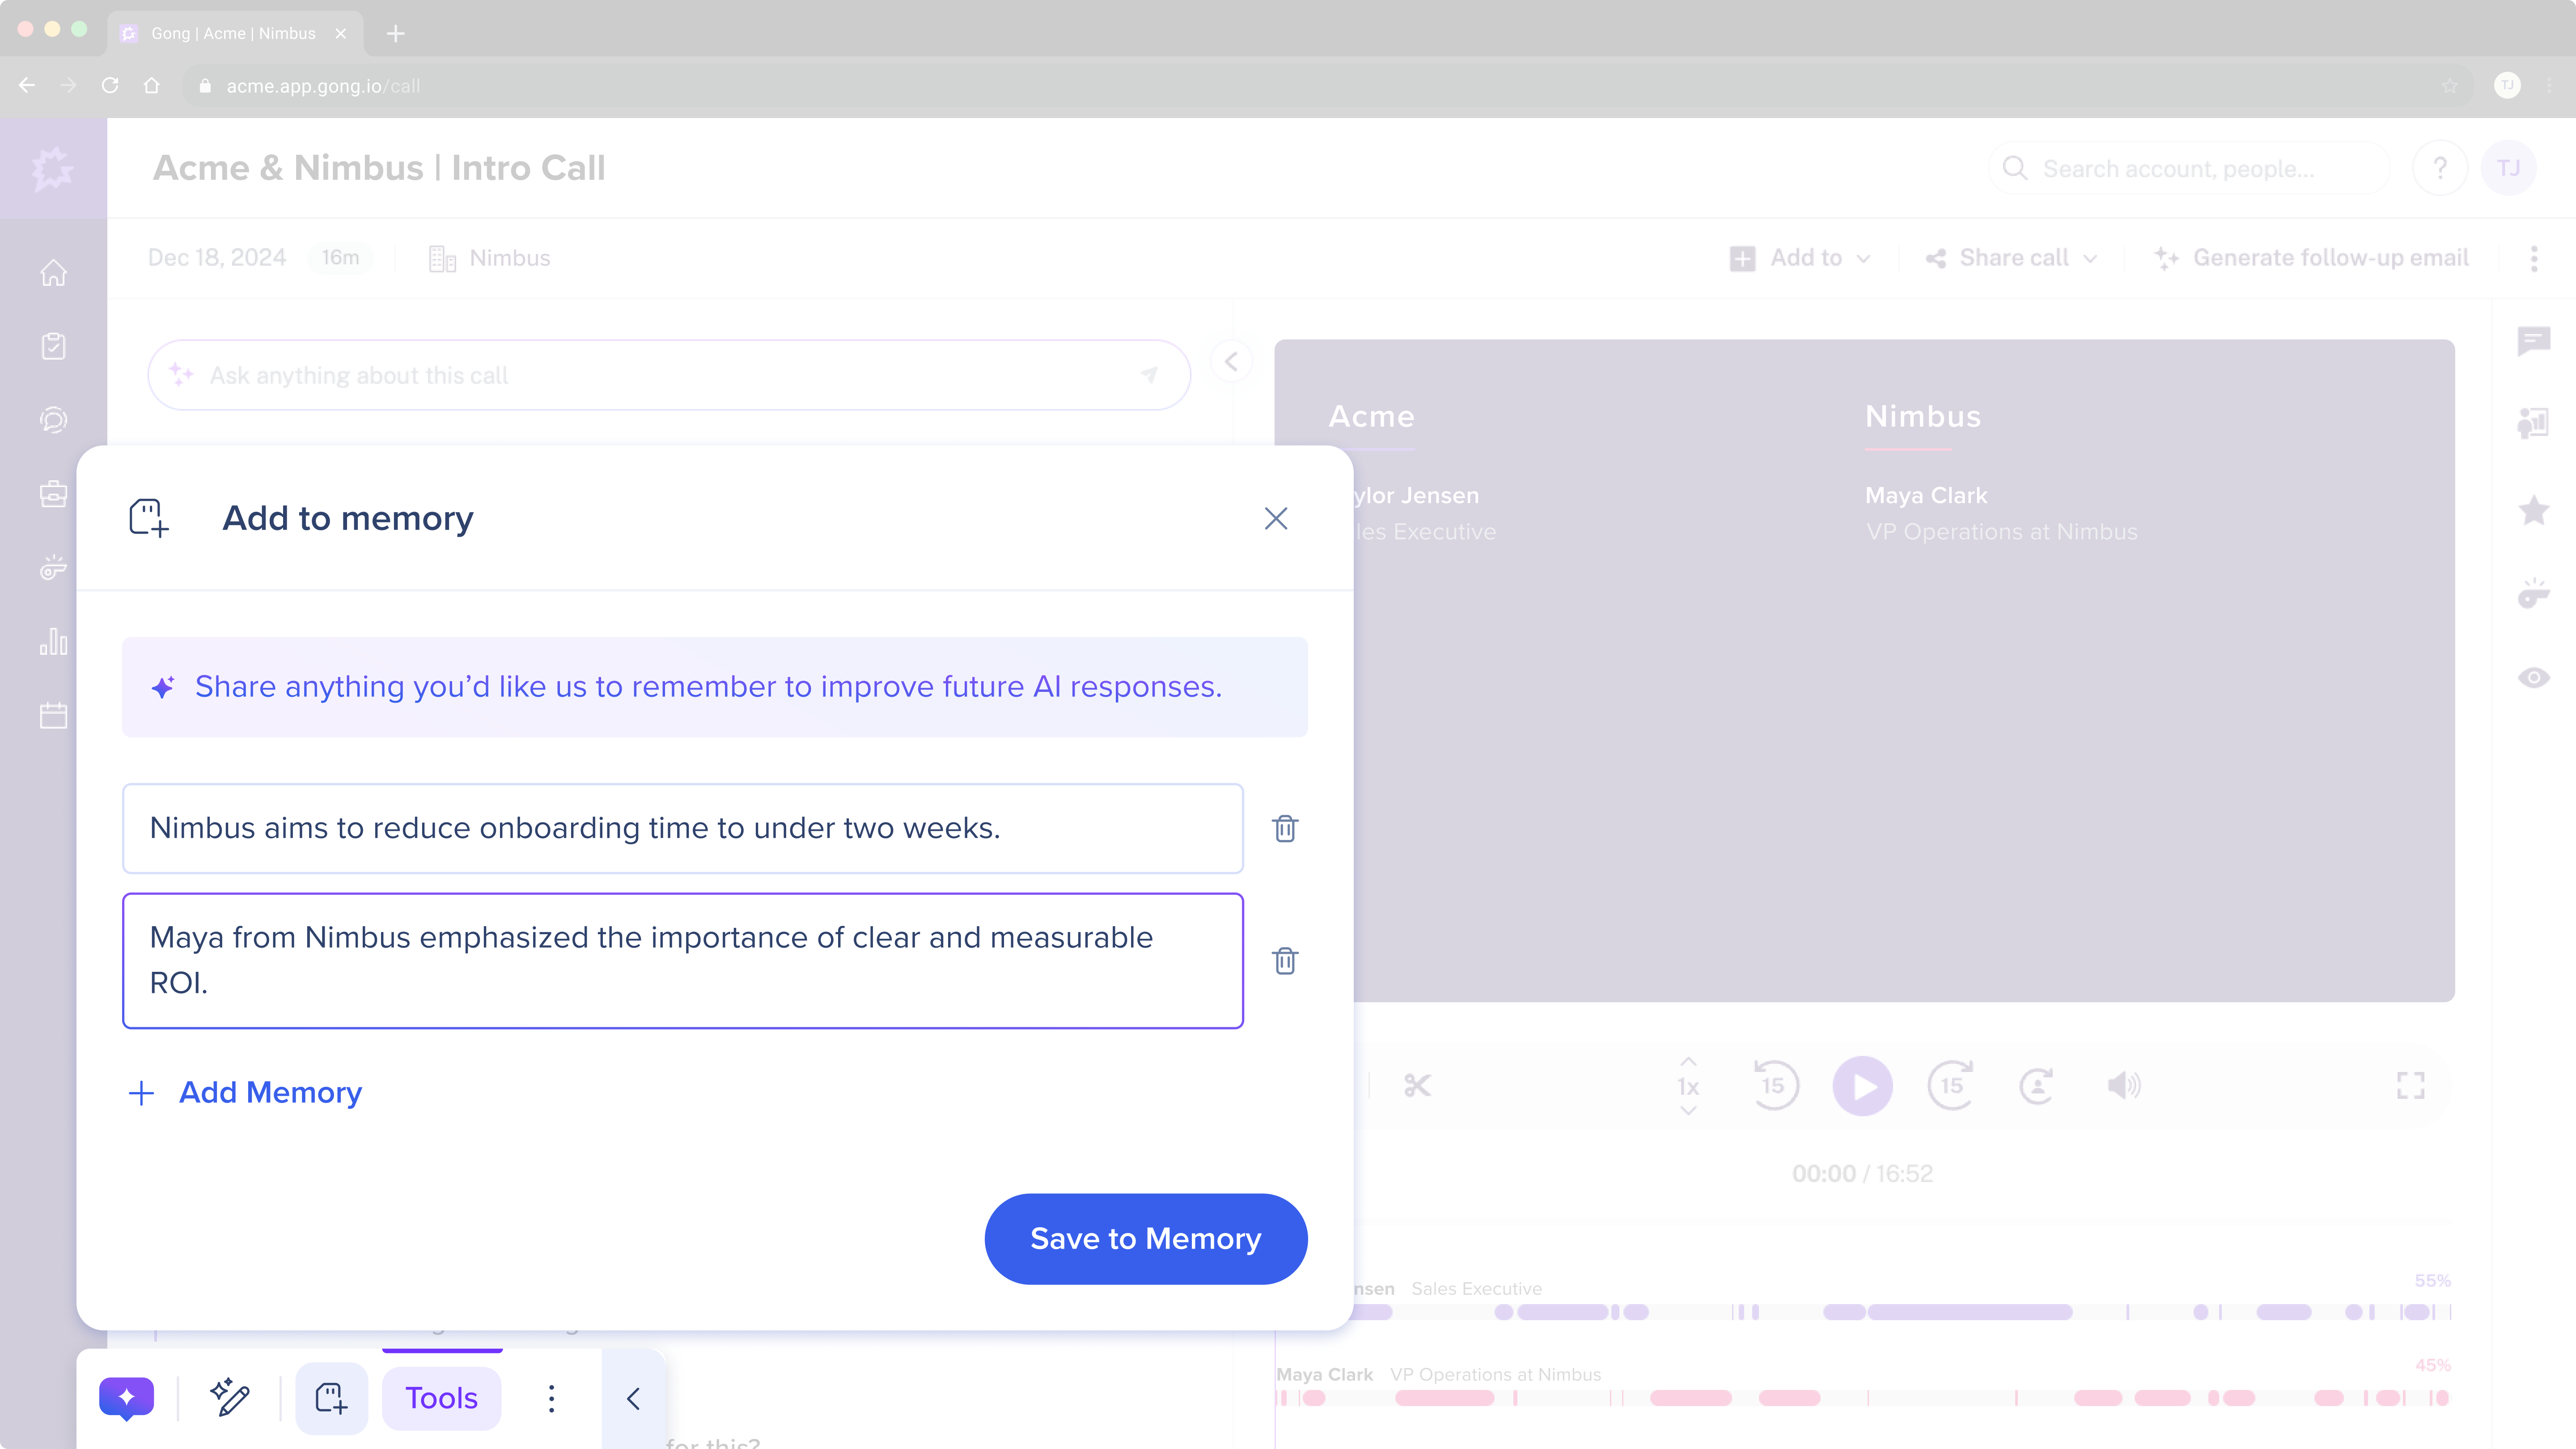Toggle the eye visibility icon
2576x1449 pixels.
tap(2533, 678)
